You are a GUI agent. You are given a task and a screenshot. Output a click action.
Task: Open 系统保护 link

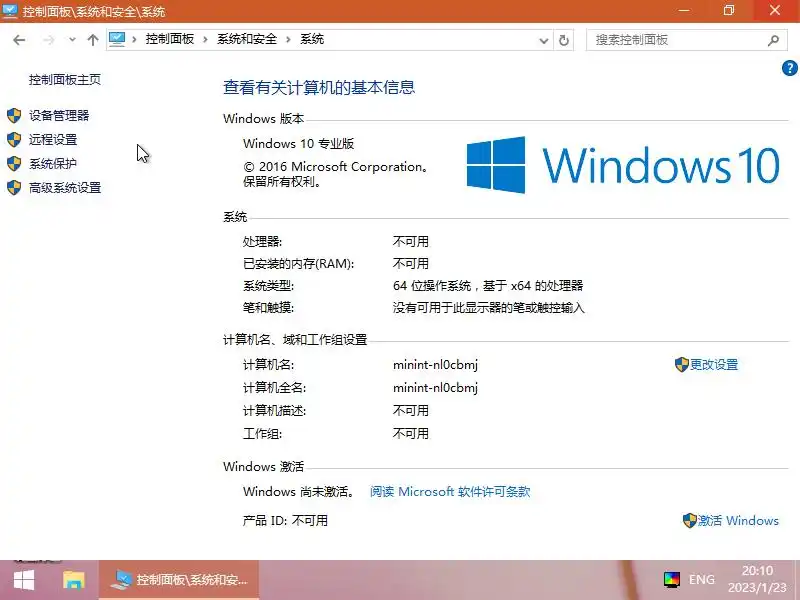click(53, 163)
